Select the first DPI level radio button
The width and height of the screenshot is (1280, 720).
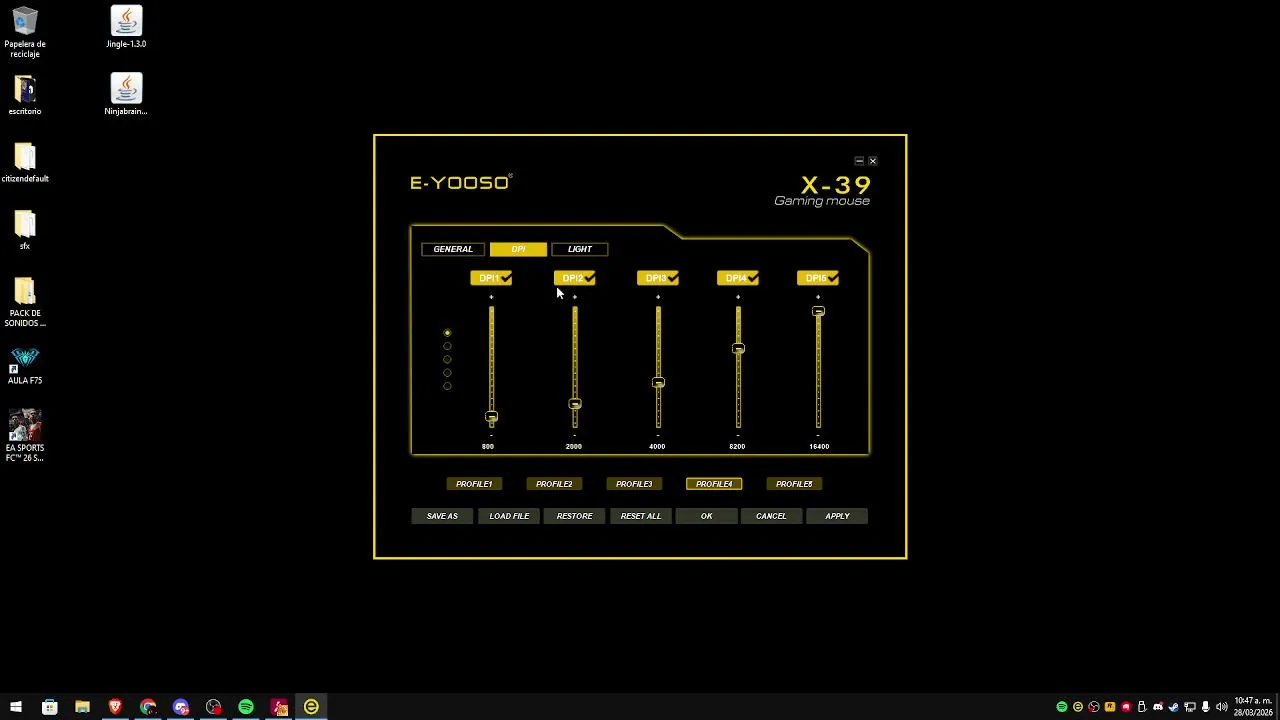[447, 333]
